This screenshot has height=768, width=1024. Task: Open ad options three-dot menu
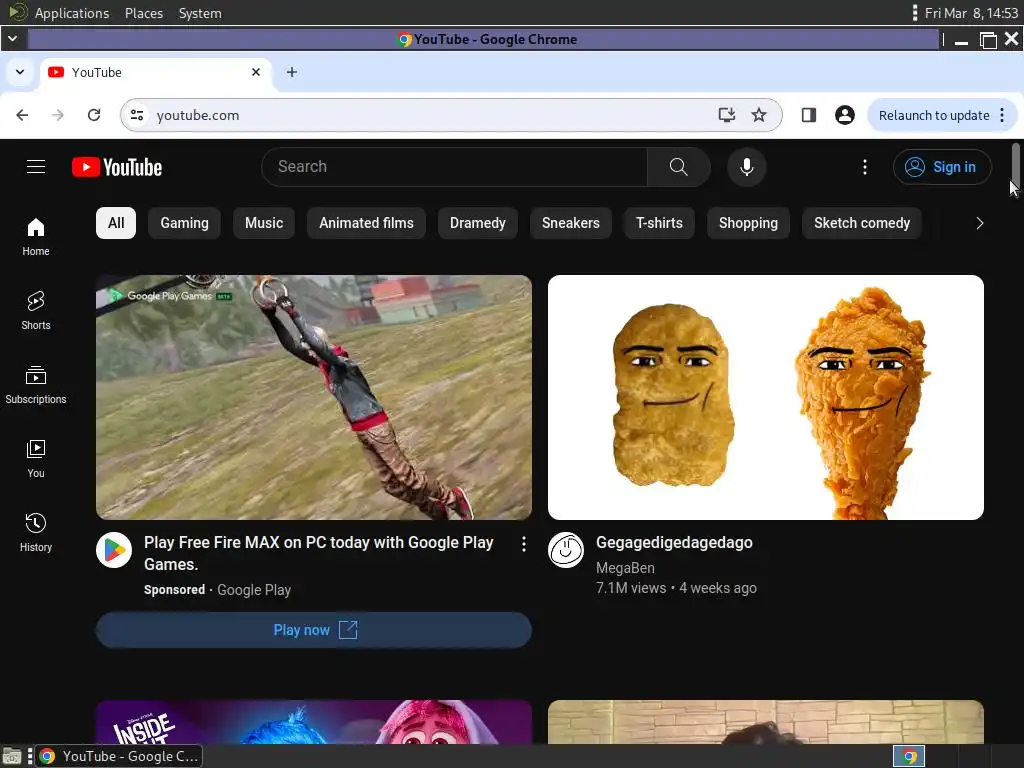pos(523,544)
